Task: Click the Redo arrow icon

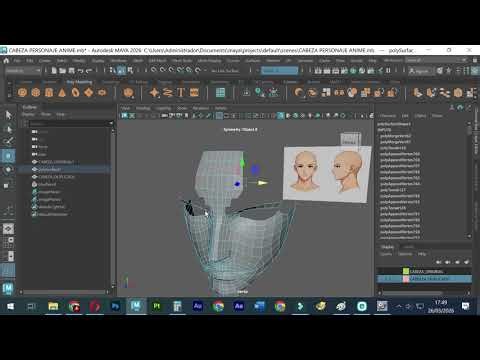Action: pos(89,70)
